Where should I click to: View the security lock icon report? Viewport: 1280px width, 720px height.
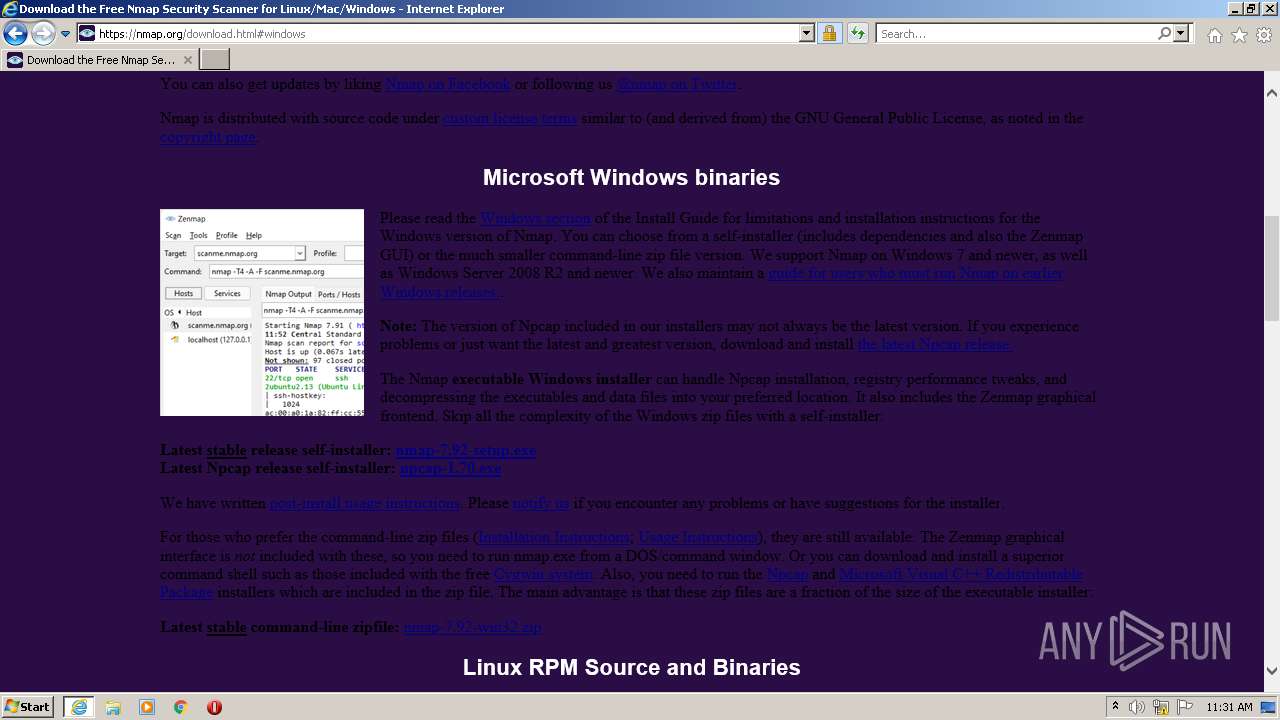pos(829,33)
